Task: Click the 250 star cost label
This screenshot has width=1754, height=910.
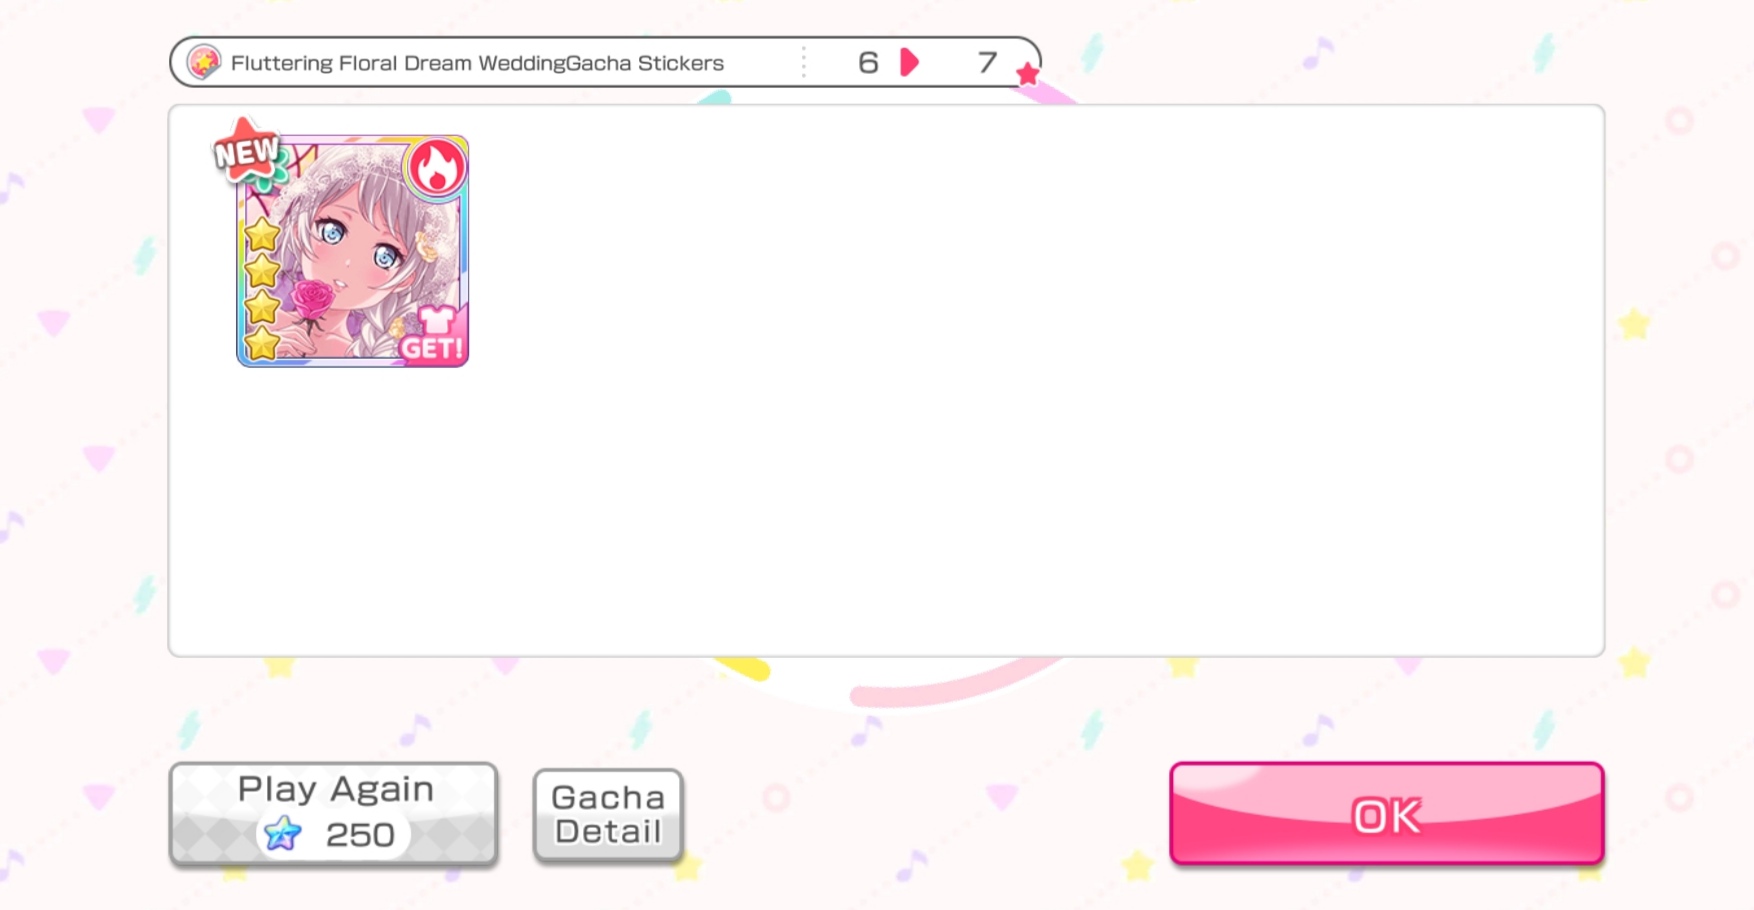Action: [x=360, y=834]
